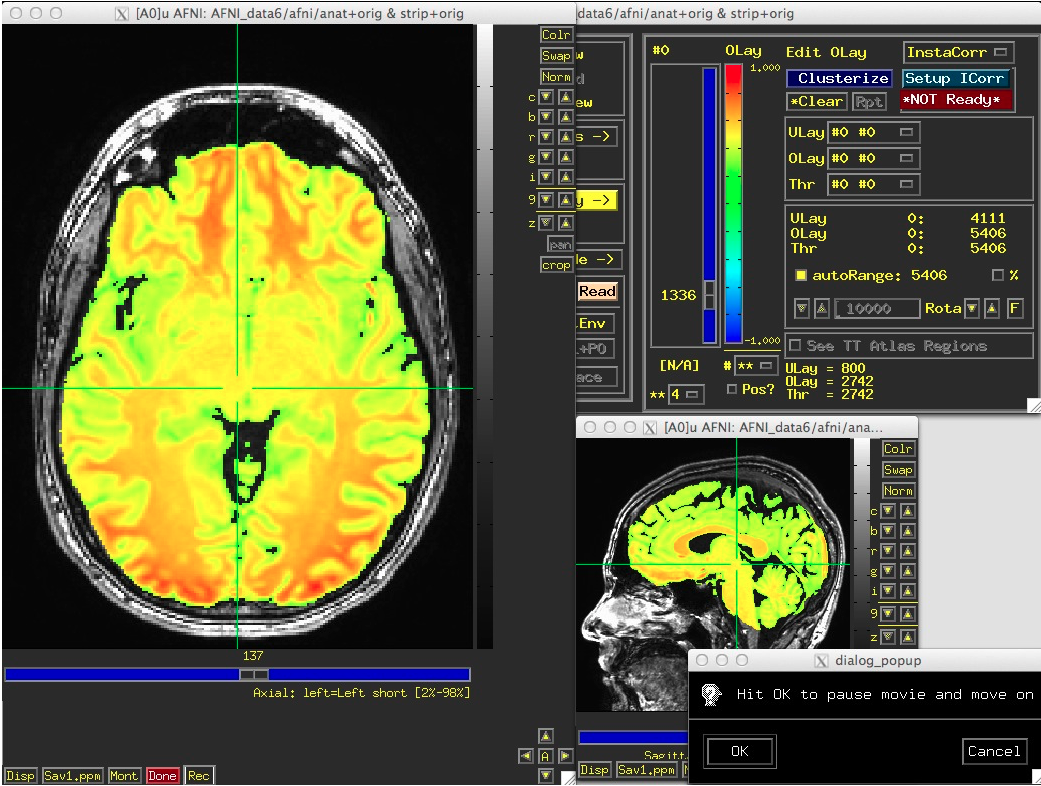The image size is (1041, 786).
Task: Click the contrast 'c' up arrow in axial viewer
Action: [566, 97]
